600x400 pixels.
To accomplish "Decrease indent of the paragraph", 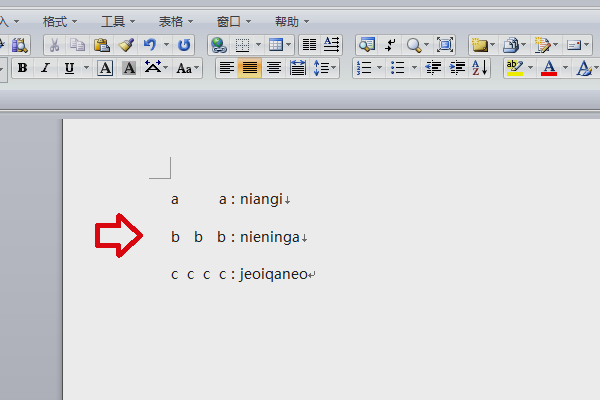I will 433,68.
